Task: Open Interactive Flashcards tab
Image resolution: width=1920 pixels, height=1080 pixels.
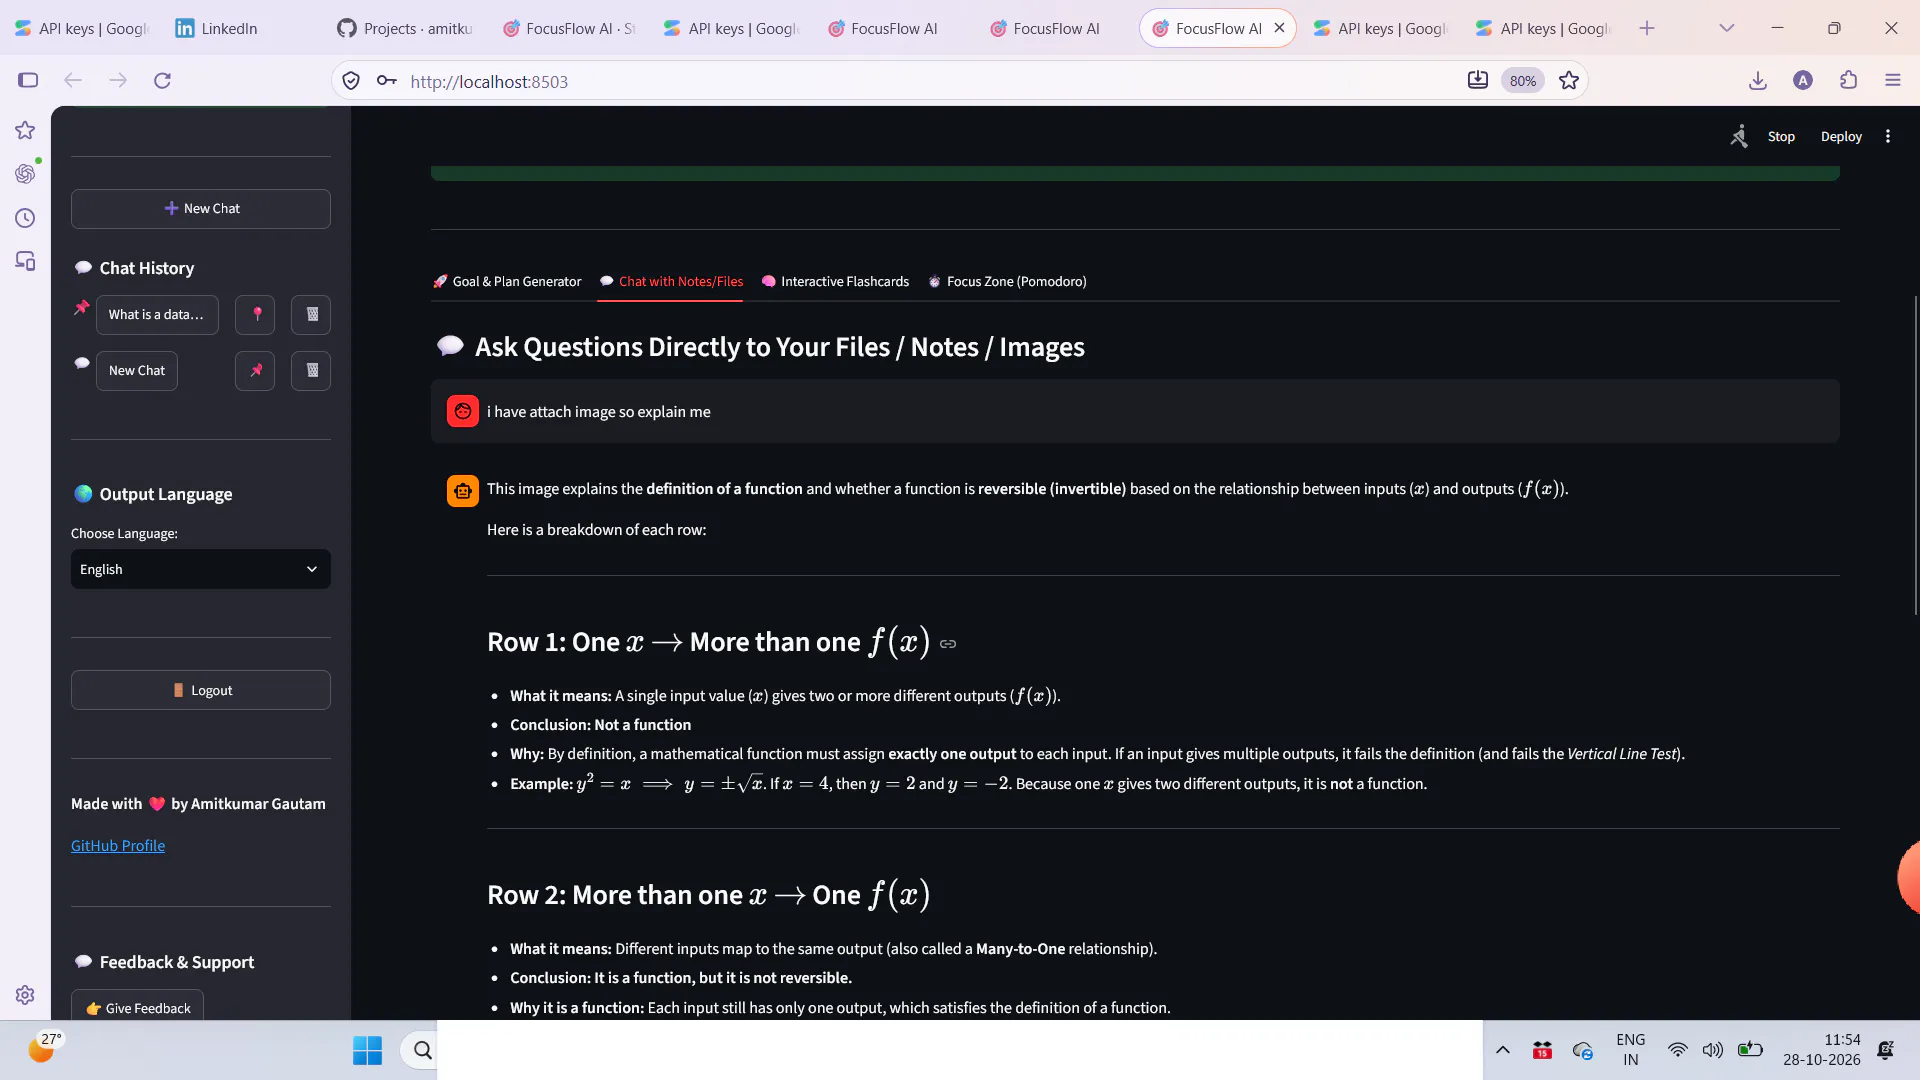Action: pos(835,281)
